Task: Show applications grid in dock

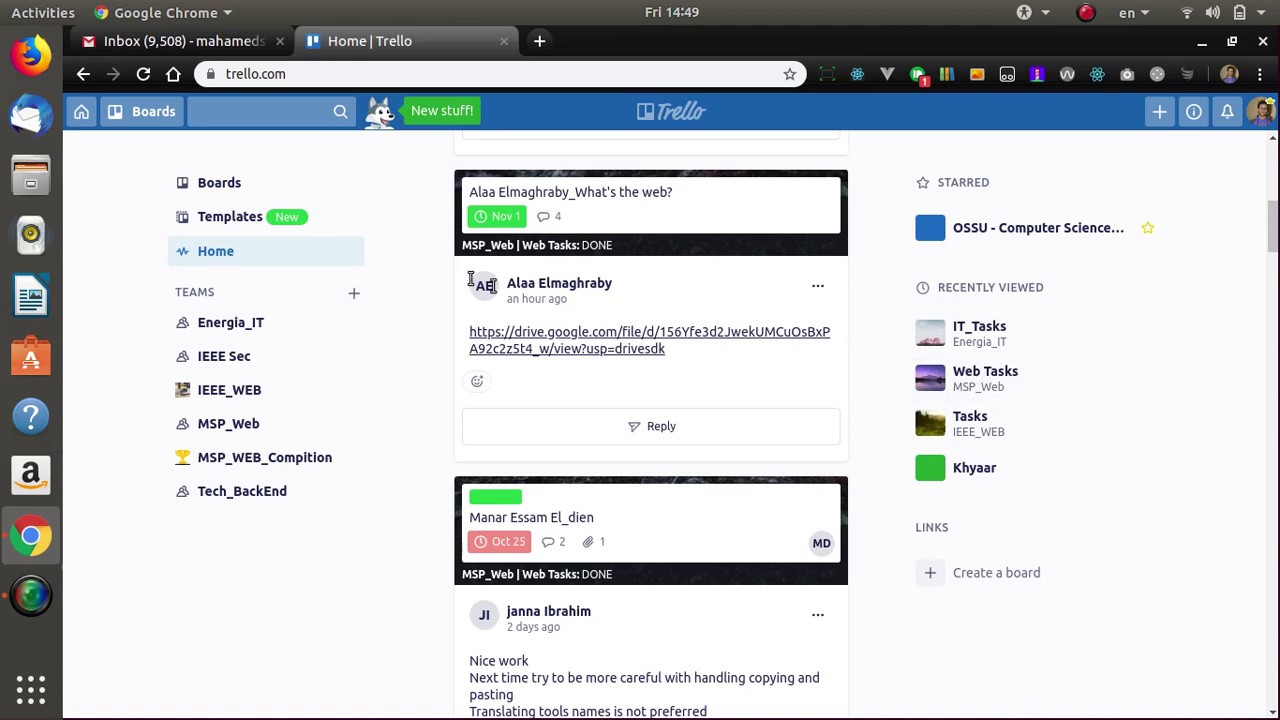Action: 31,689
